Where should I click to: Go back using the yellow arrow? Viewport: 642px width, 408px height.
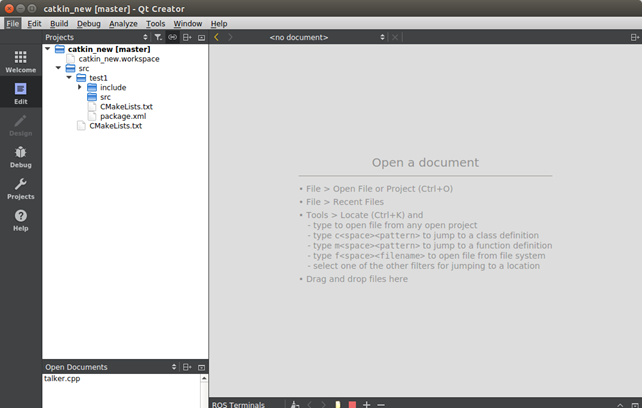point(217,37)
